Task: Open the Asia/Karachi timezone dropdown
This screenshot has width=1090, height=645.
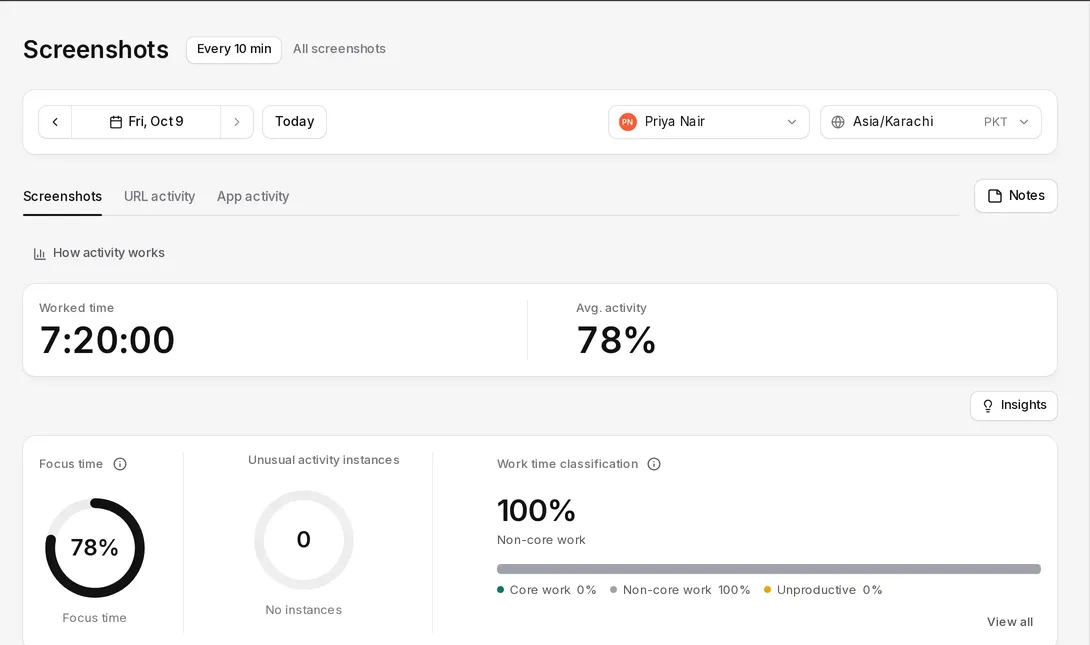Action: pyautogui.click(x=930, y=122)
